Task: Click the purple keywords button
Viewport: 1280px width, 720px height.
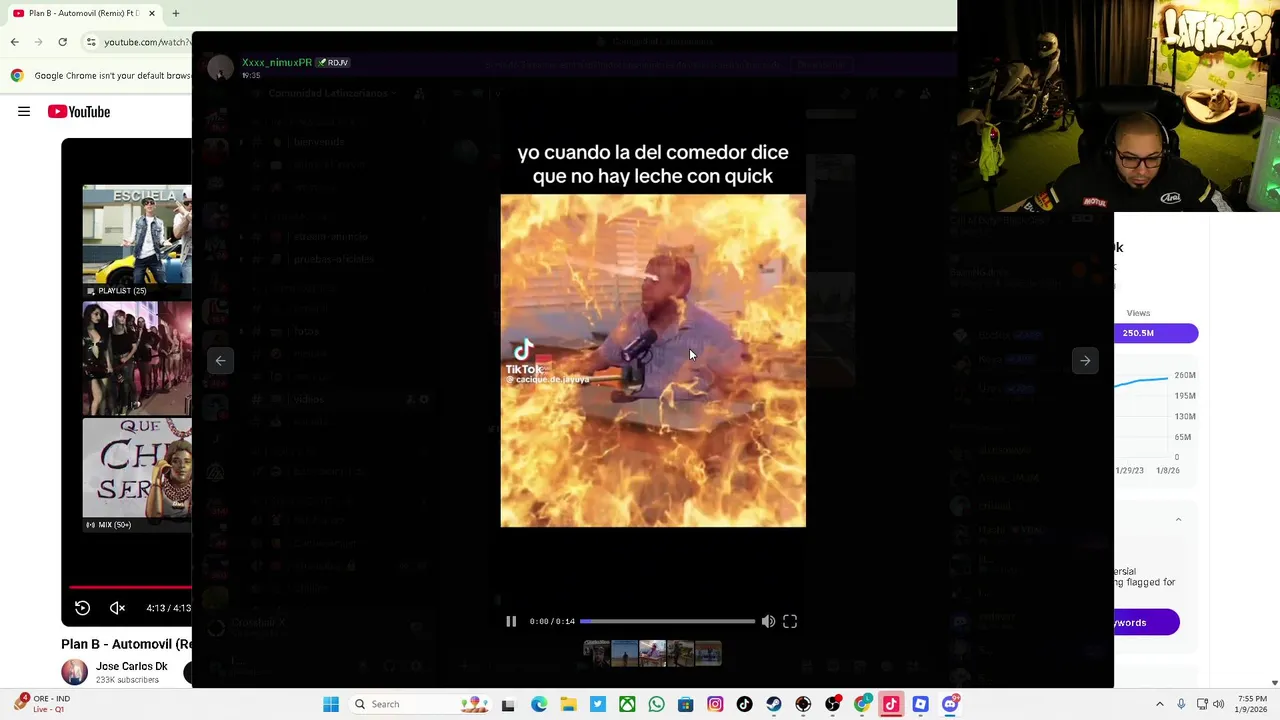Action: (1147, 622)
